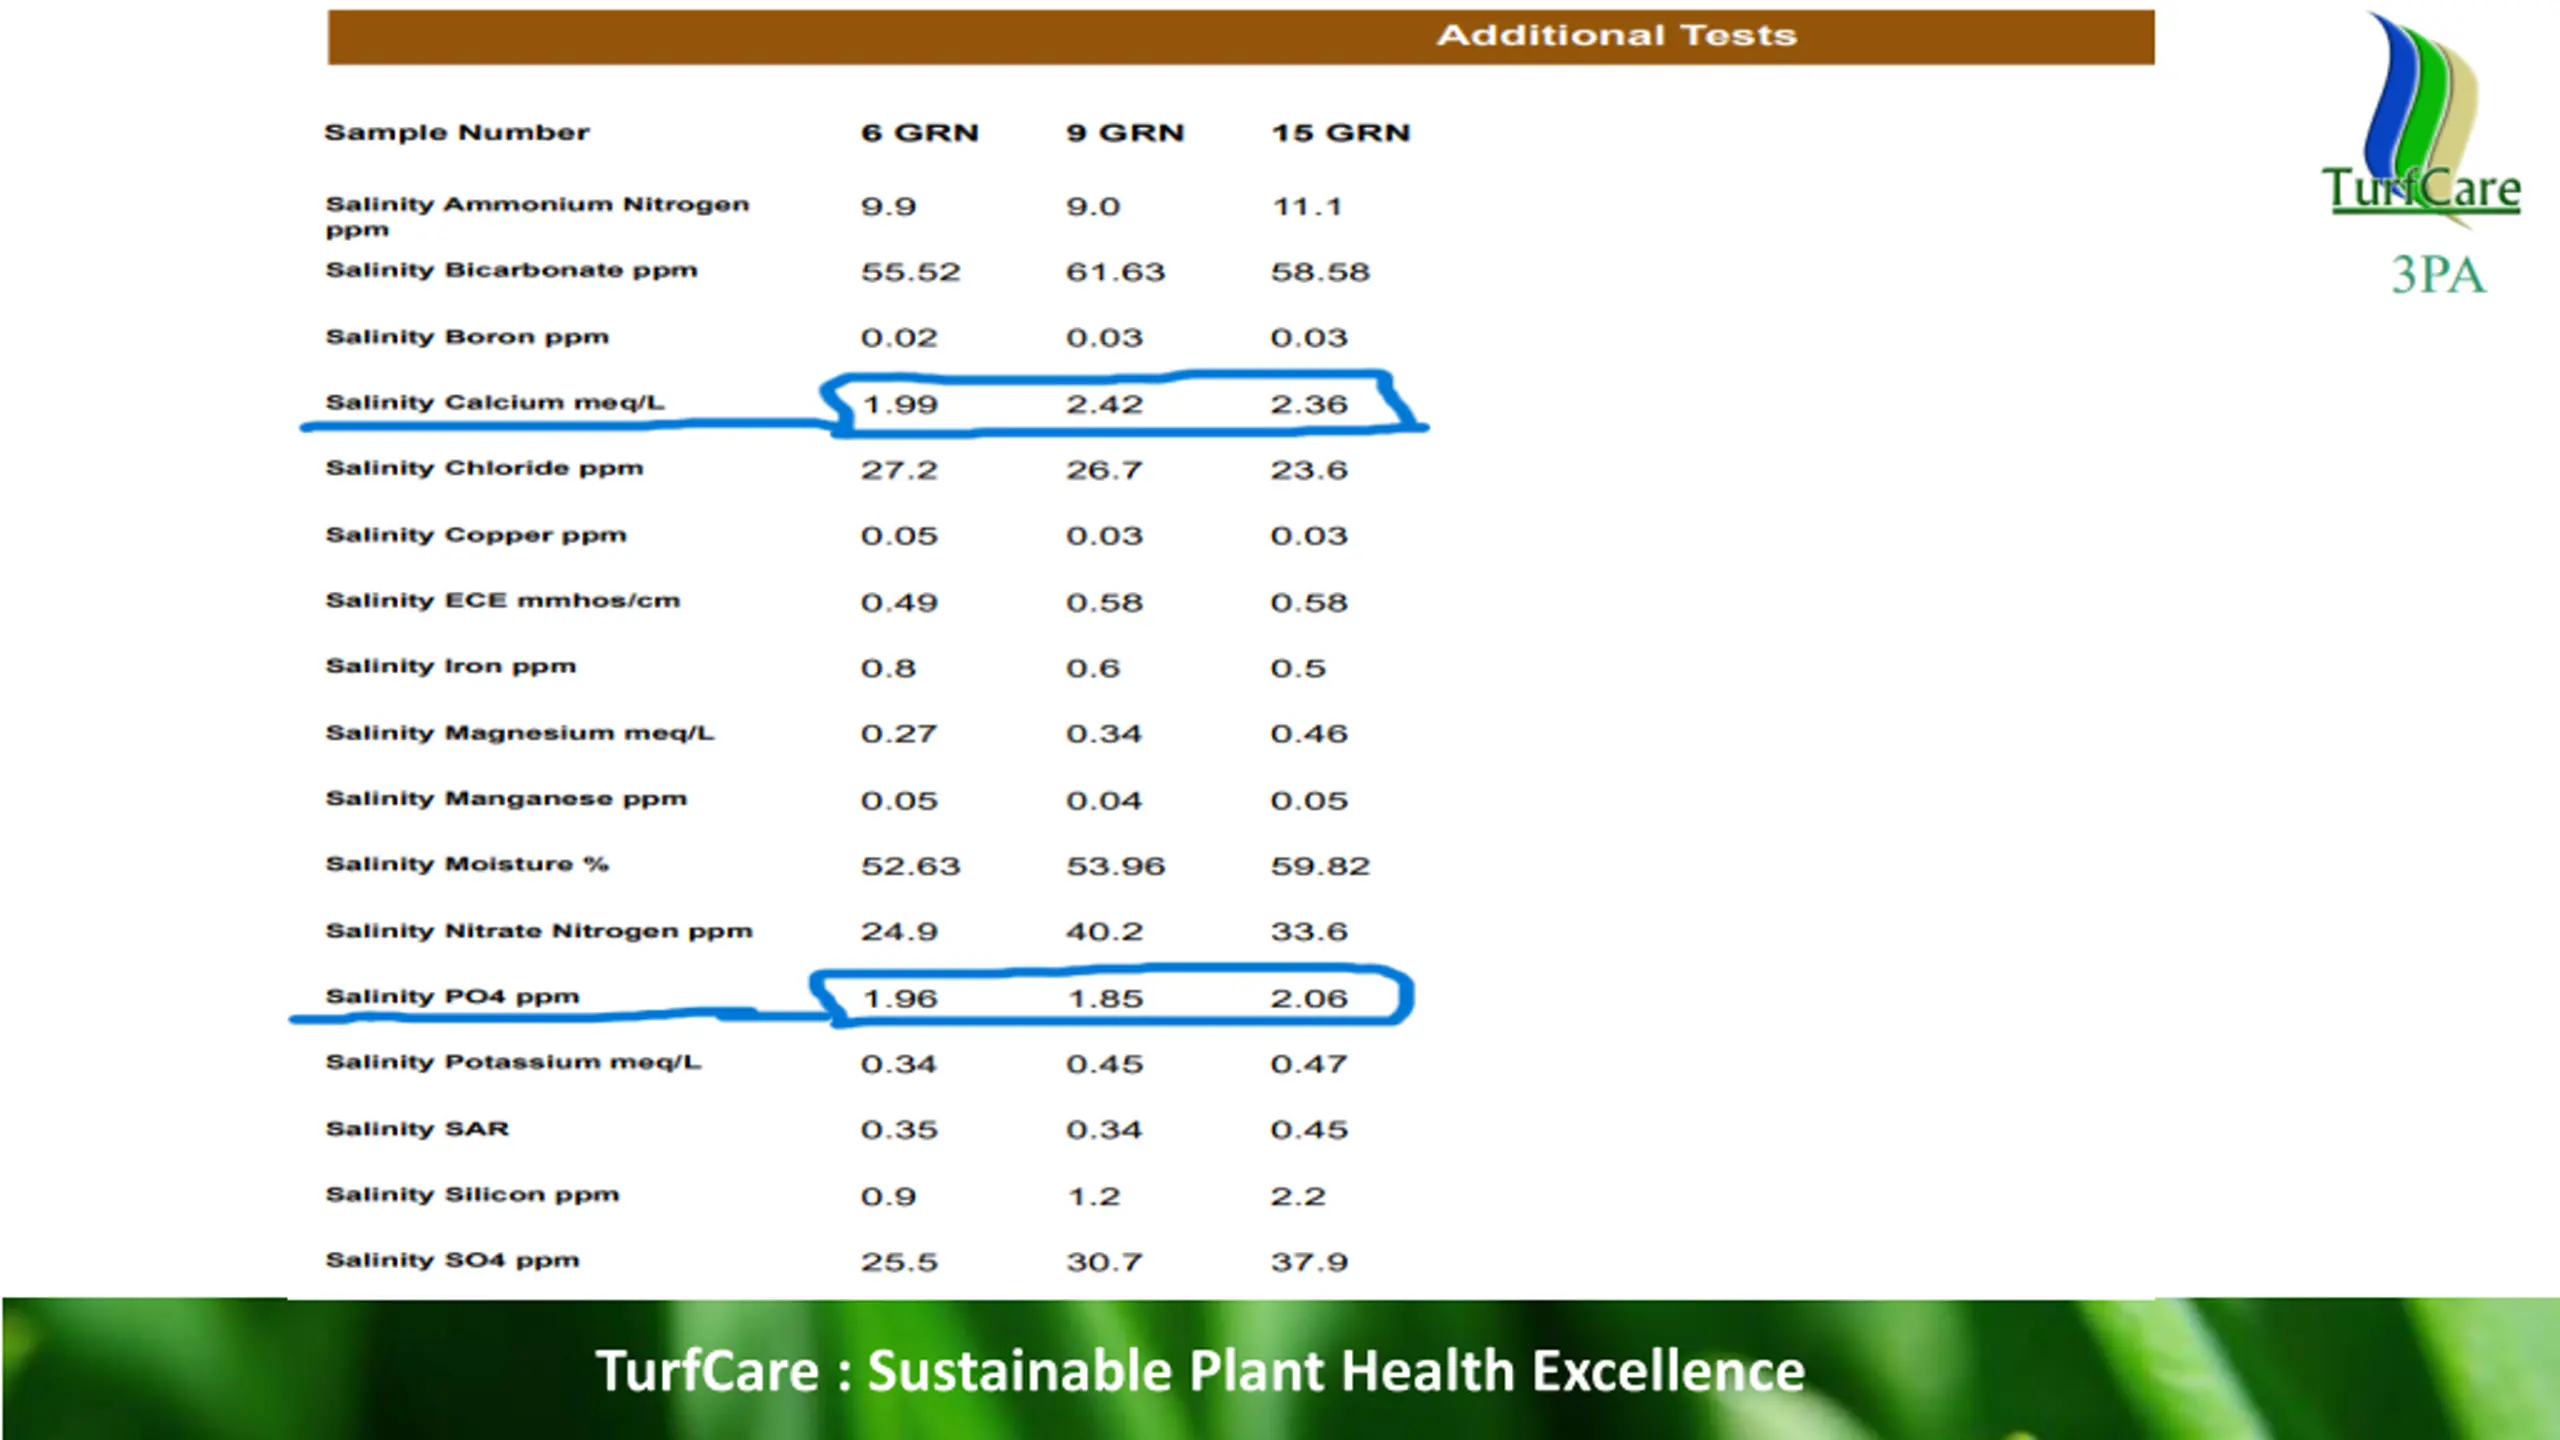Select Moisture value 52.63
This screenshot has width=2560, height=1440.
910,866
